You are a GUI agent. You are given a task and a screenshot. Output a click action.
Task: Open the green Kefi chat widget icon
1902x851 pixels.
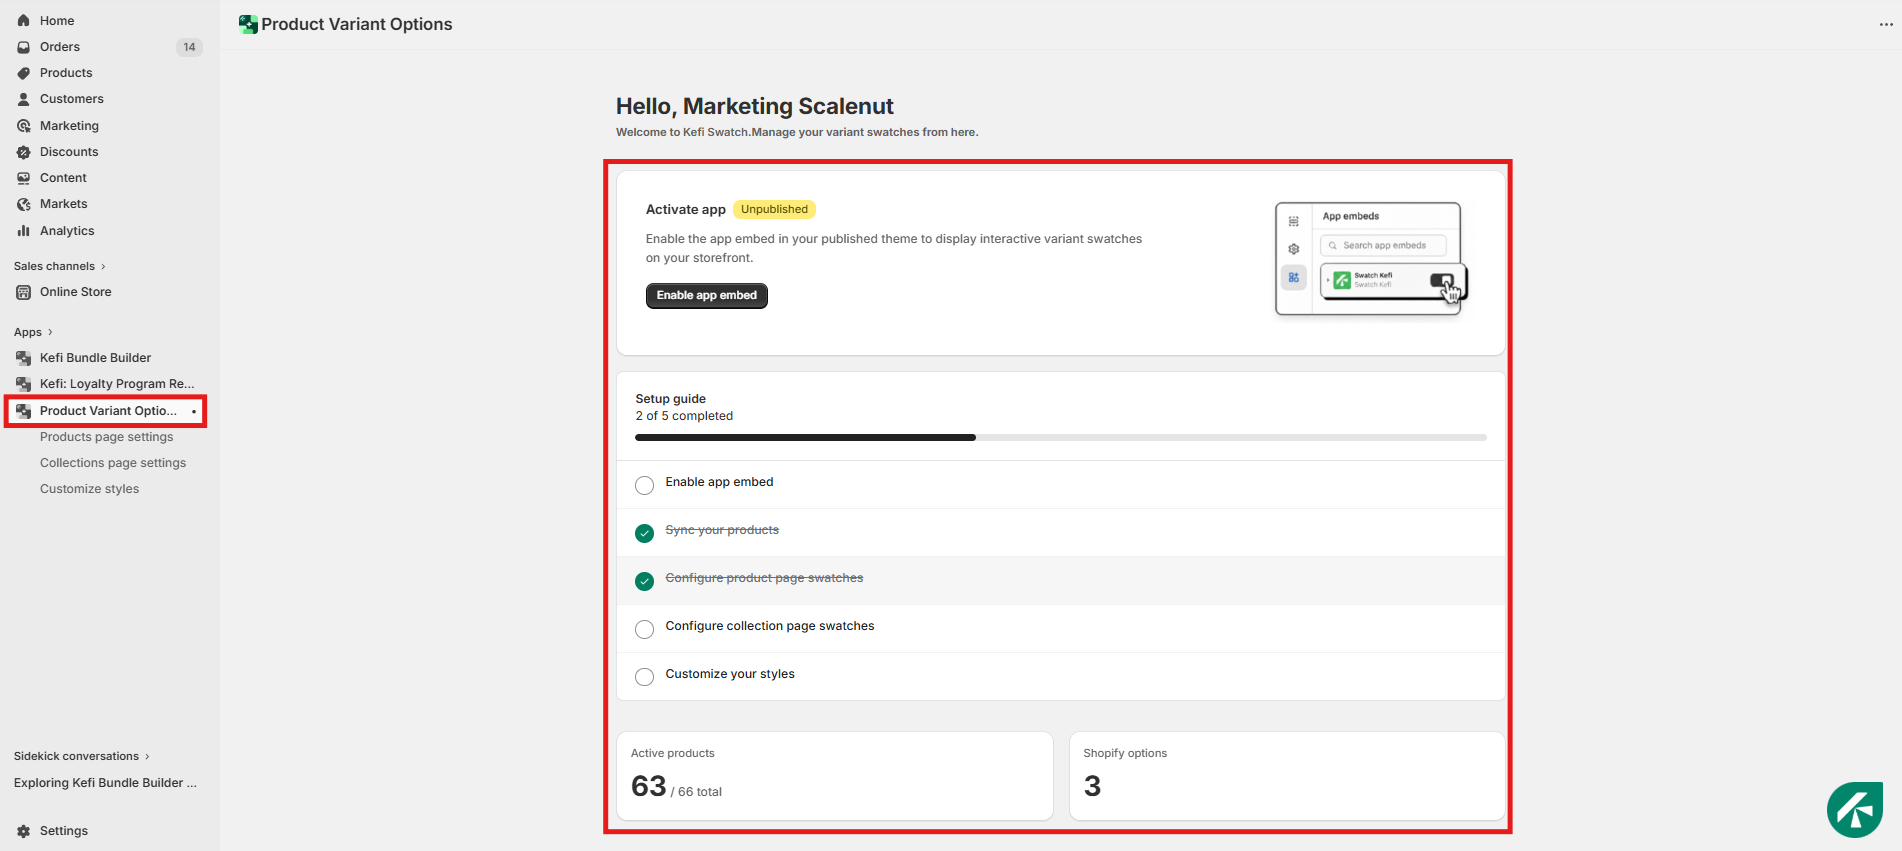pyautogui.click(x=1855, y=810)
